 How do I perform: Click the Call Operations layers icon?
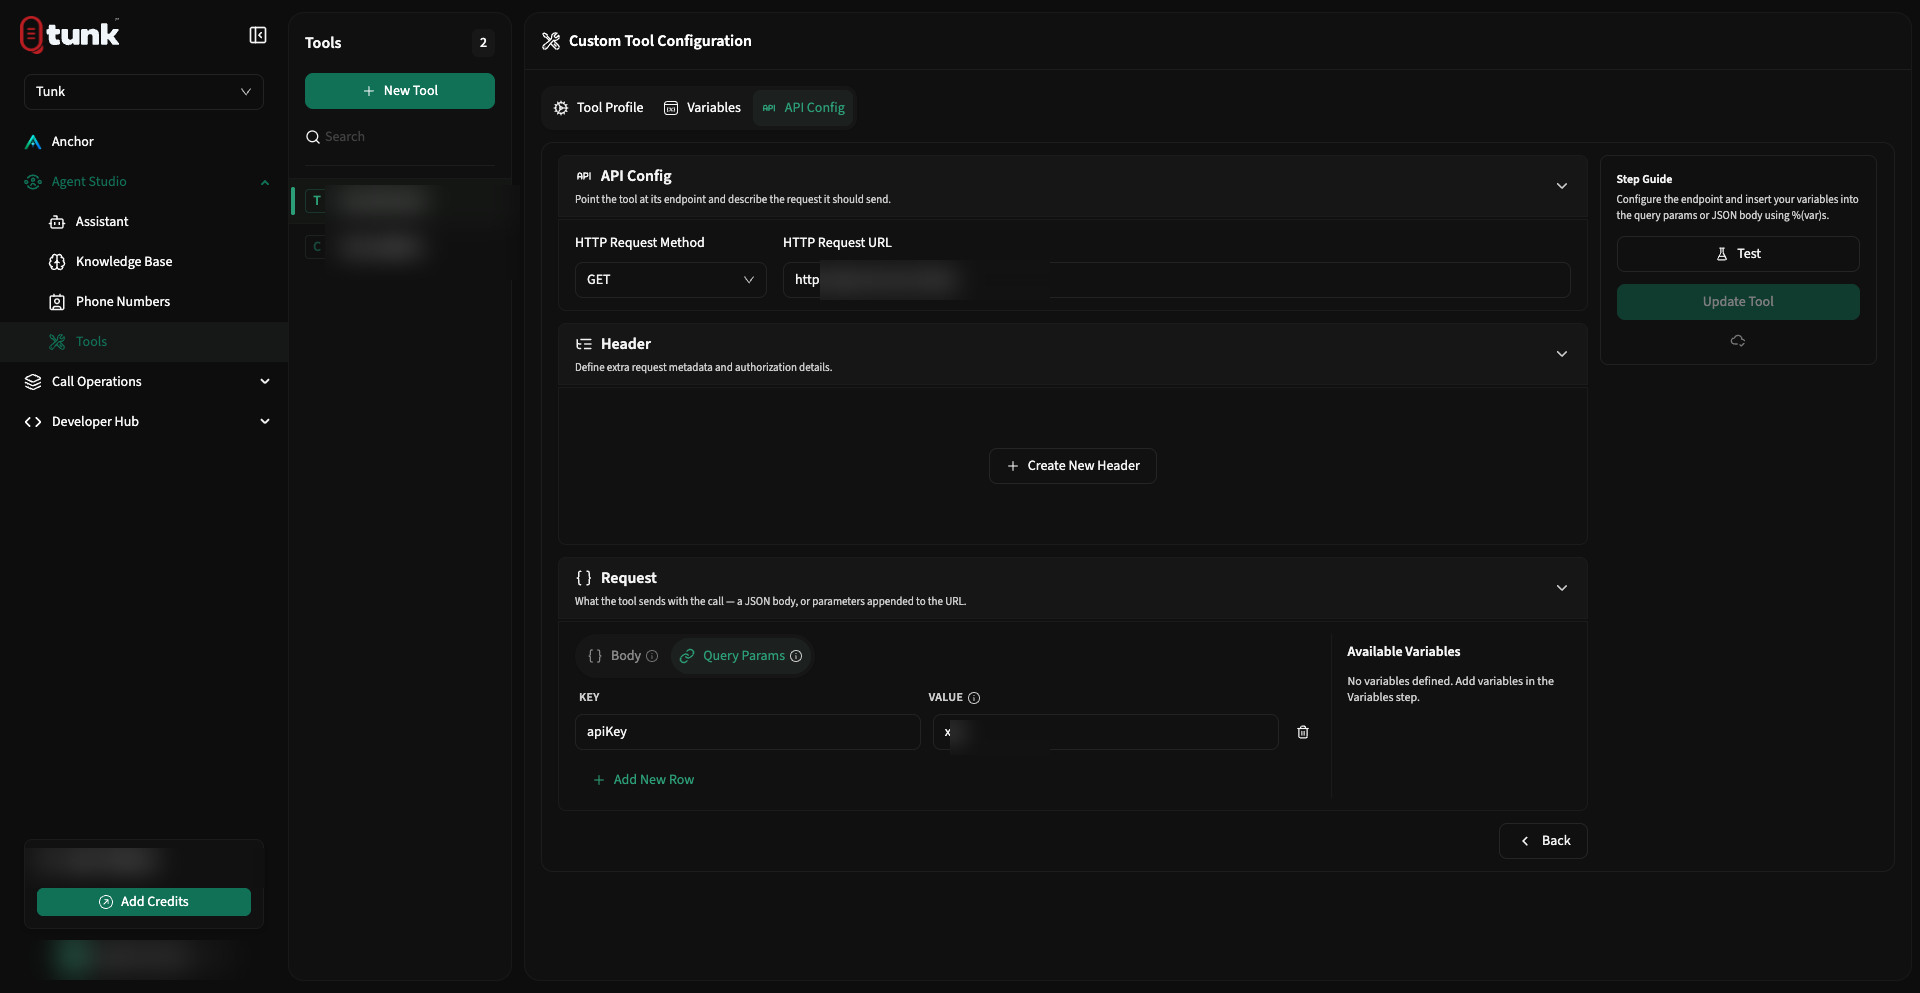coord(33,382)
